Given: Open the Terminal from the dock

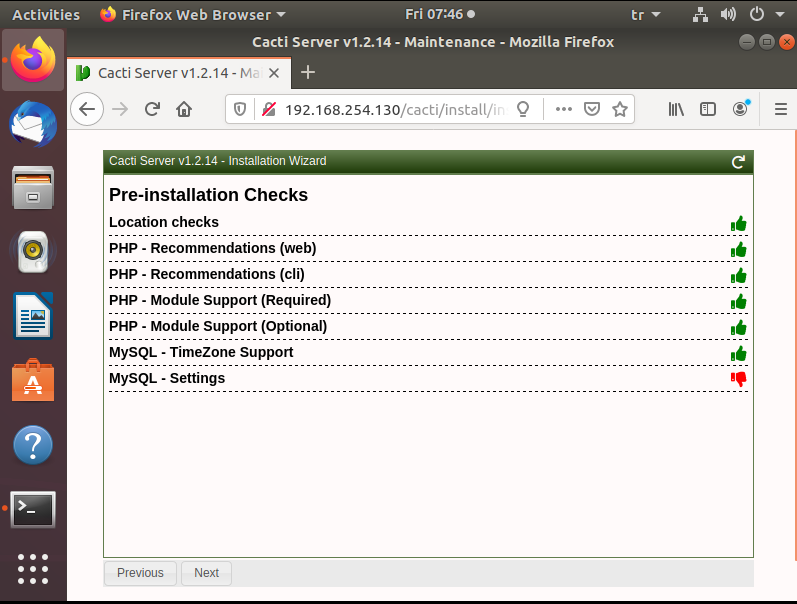Looking at the screenshot, I should (33, 509).
